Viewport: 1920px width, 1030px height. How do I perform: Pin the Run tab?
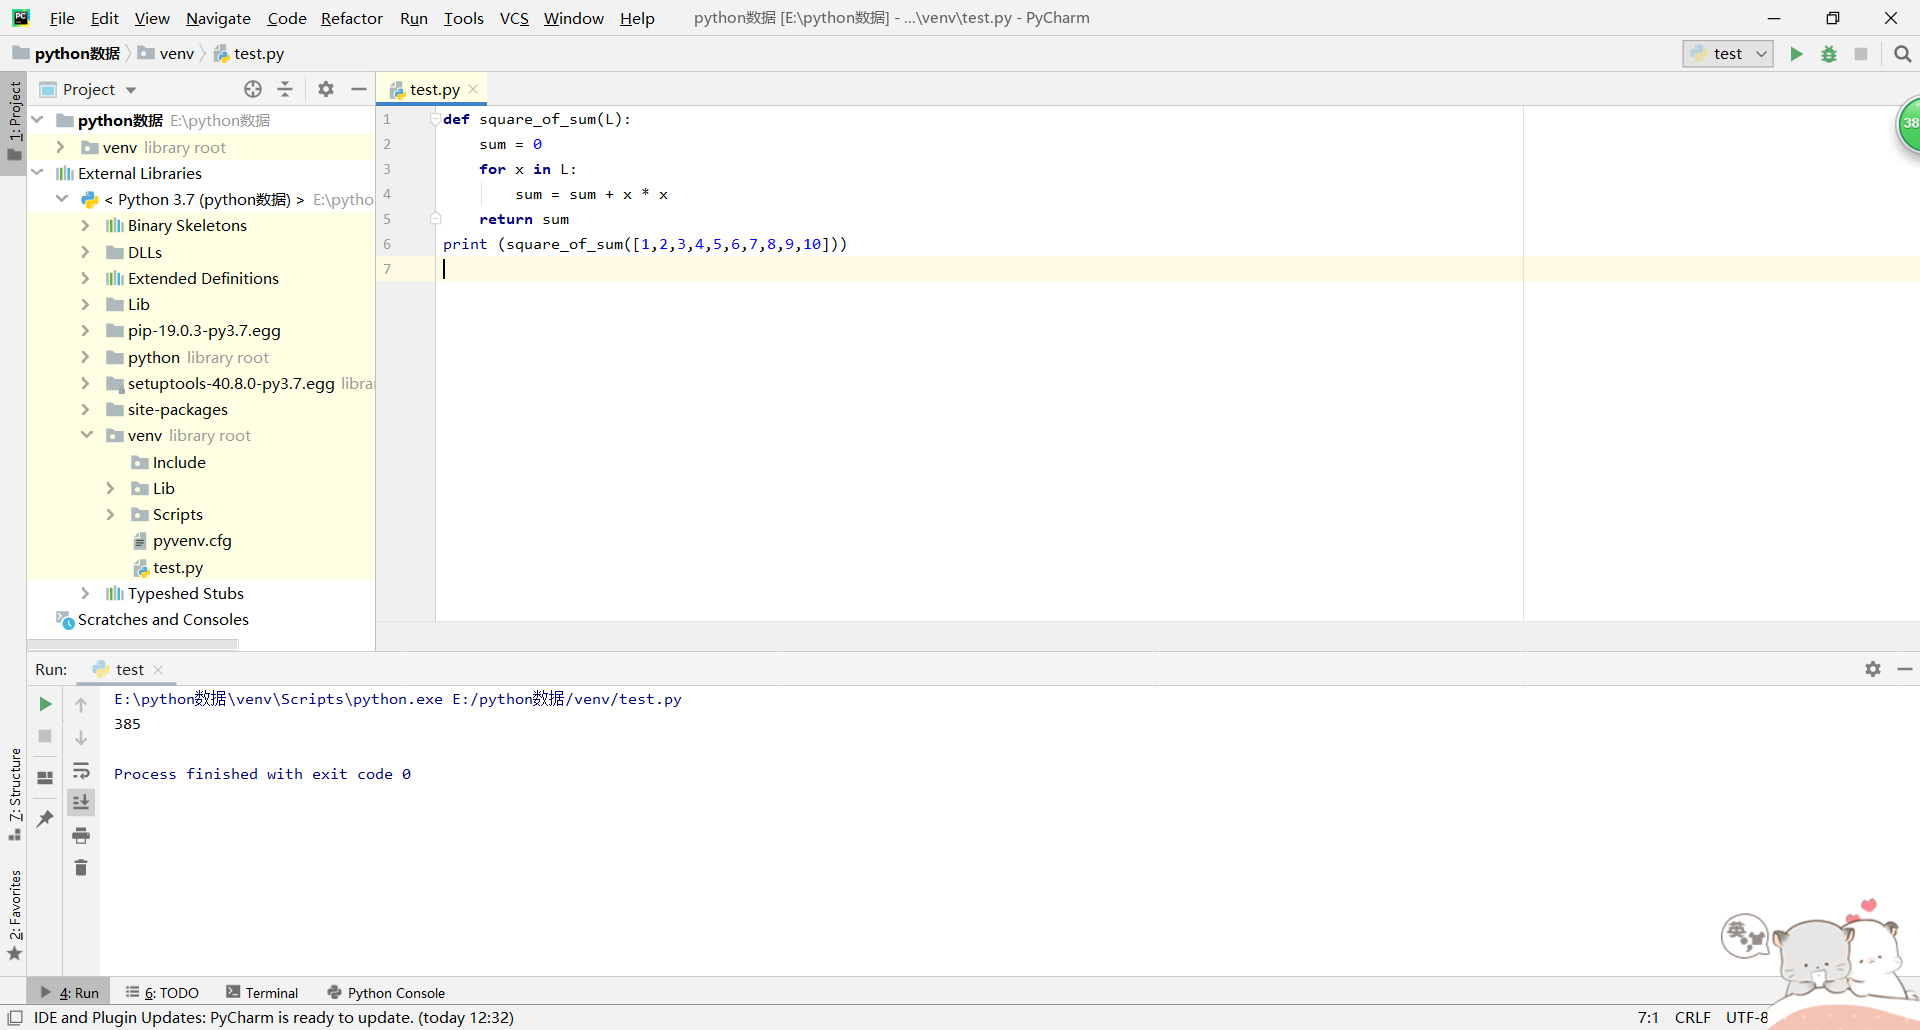click(45, 819)
